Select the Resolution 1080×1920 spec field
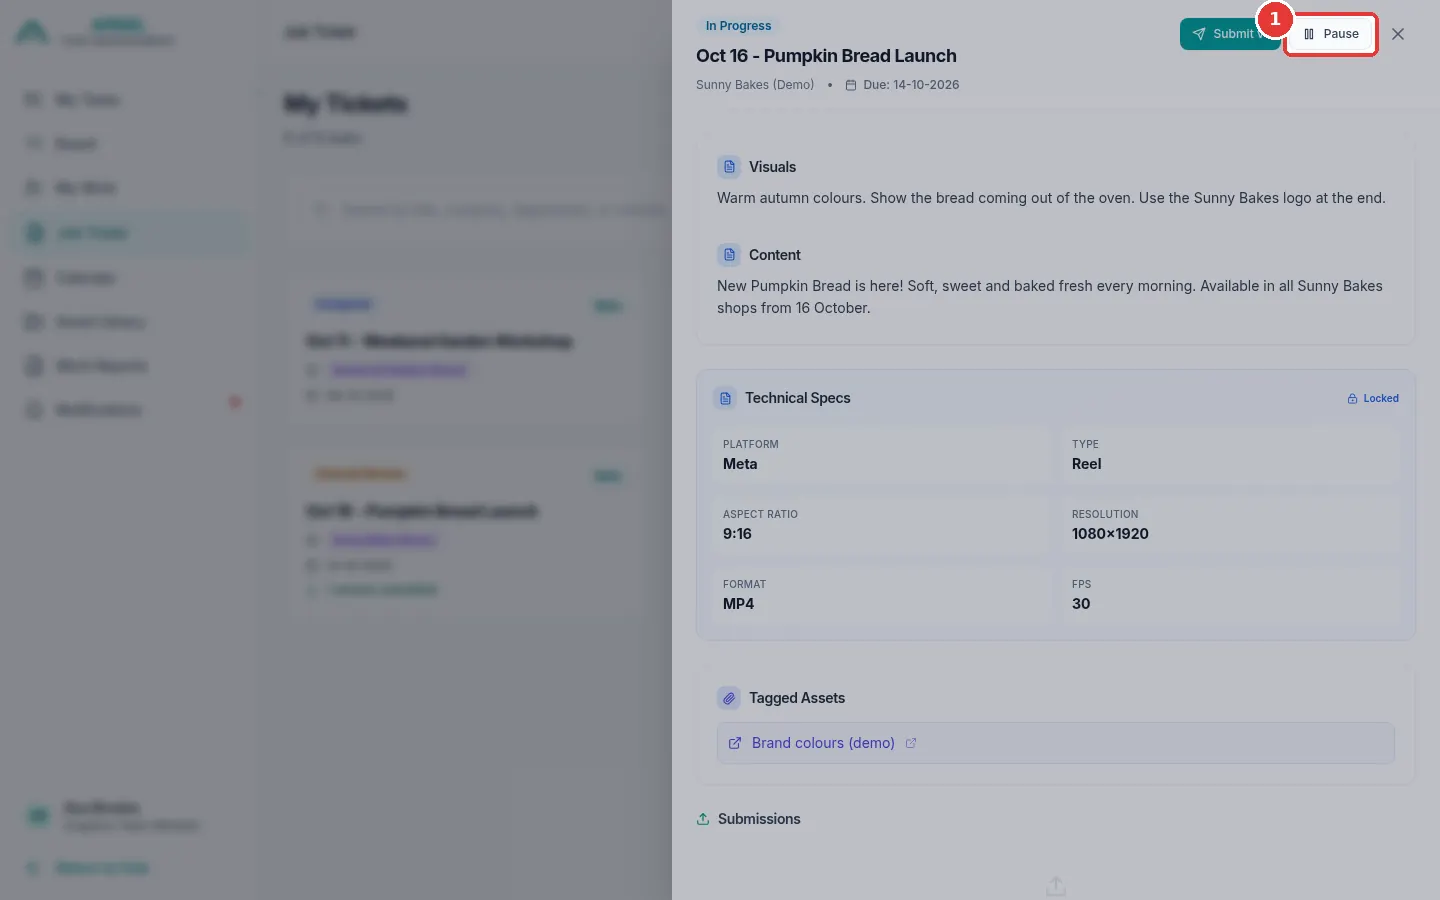1440x900 pixels. click(x=1230, y=525)
